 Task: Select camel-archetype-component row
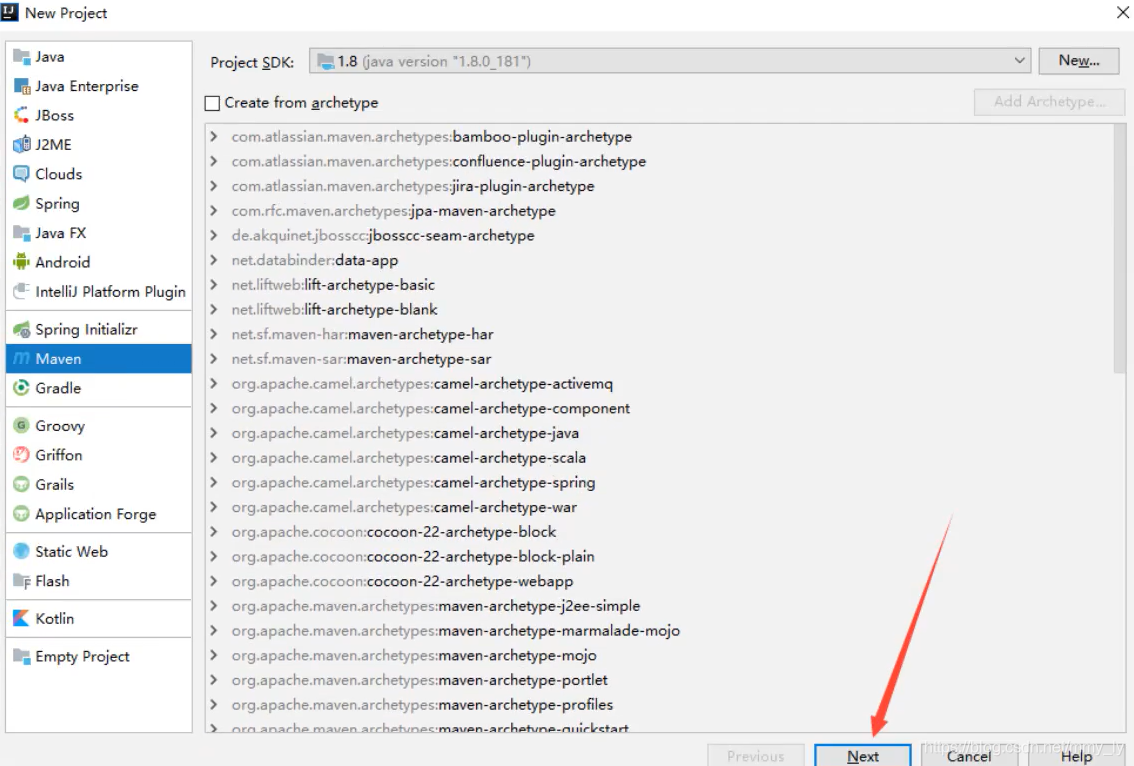[x=659, y=408]
